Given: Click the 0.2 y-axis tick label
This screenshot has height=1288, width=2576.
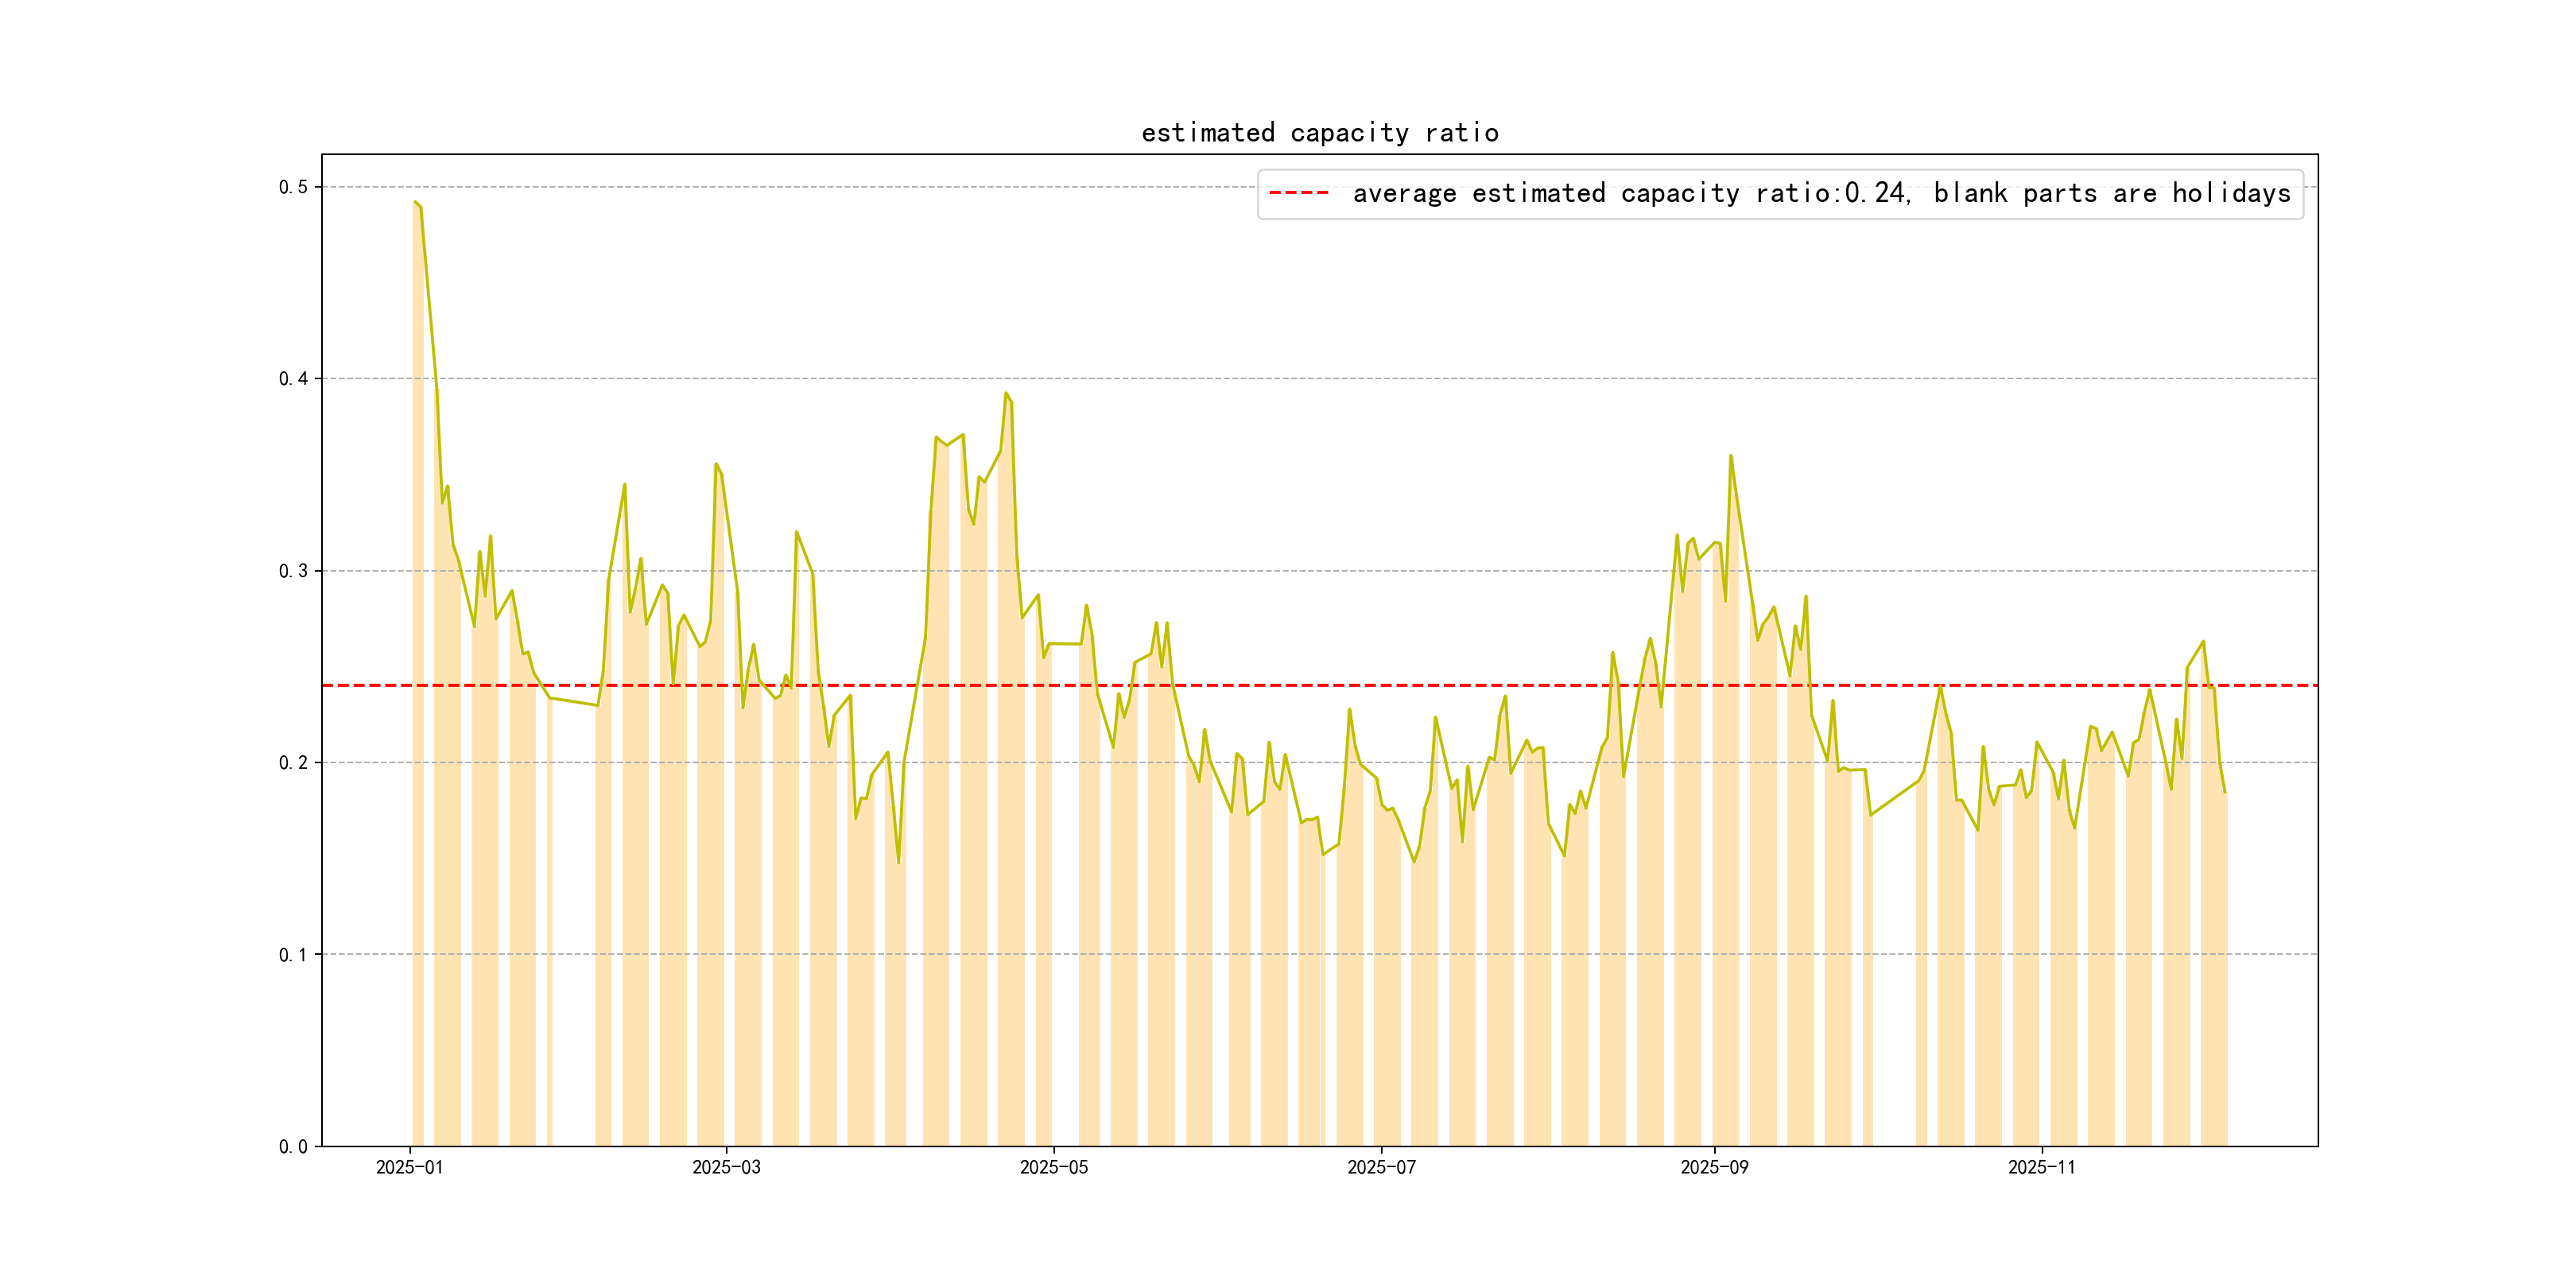Looking at the screenshot, I should point(293,763).
